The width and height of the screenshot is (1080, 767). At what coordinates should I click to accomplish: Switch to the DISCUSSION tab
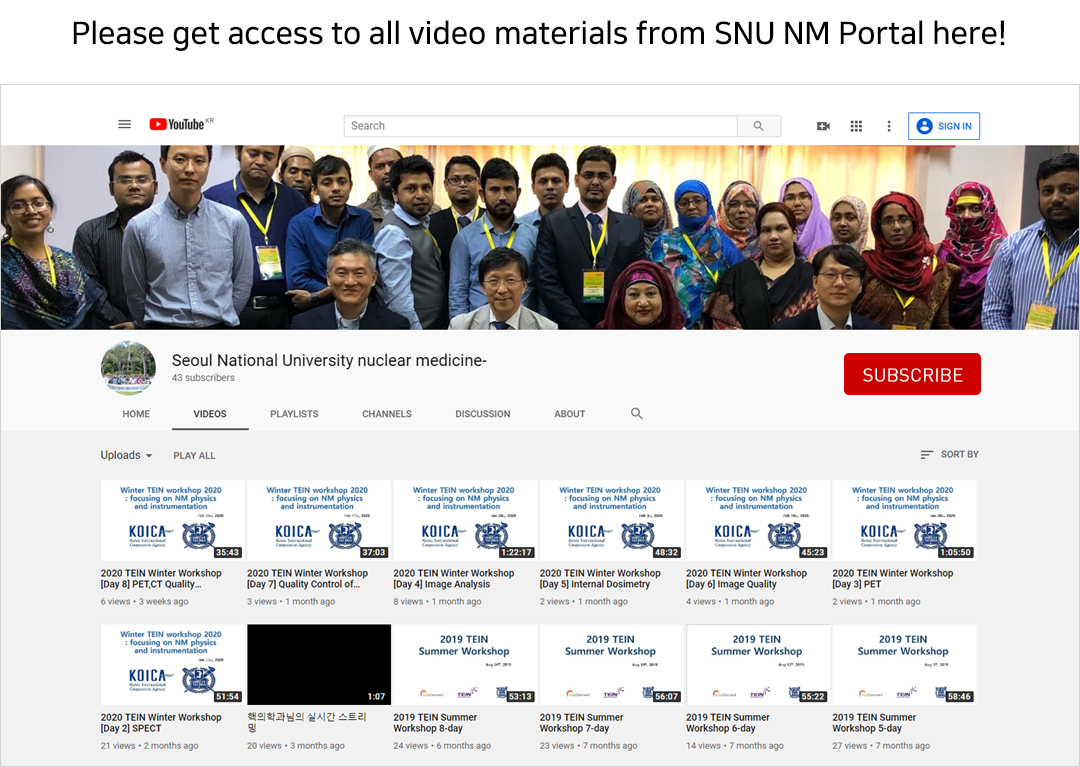(483, 413)
